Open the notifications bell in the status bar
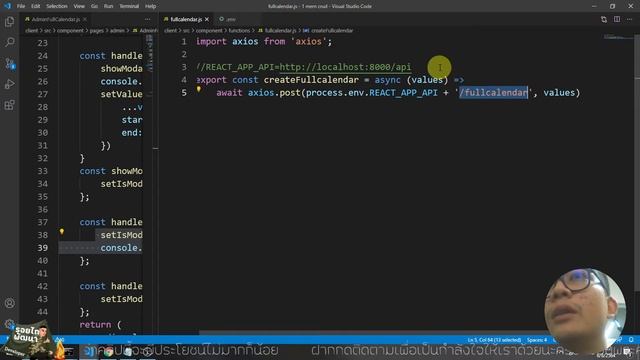Viewport: 640px width, 360px height. pos(631,340)
